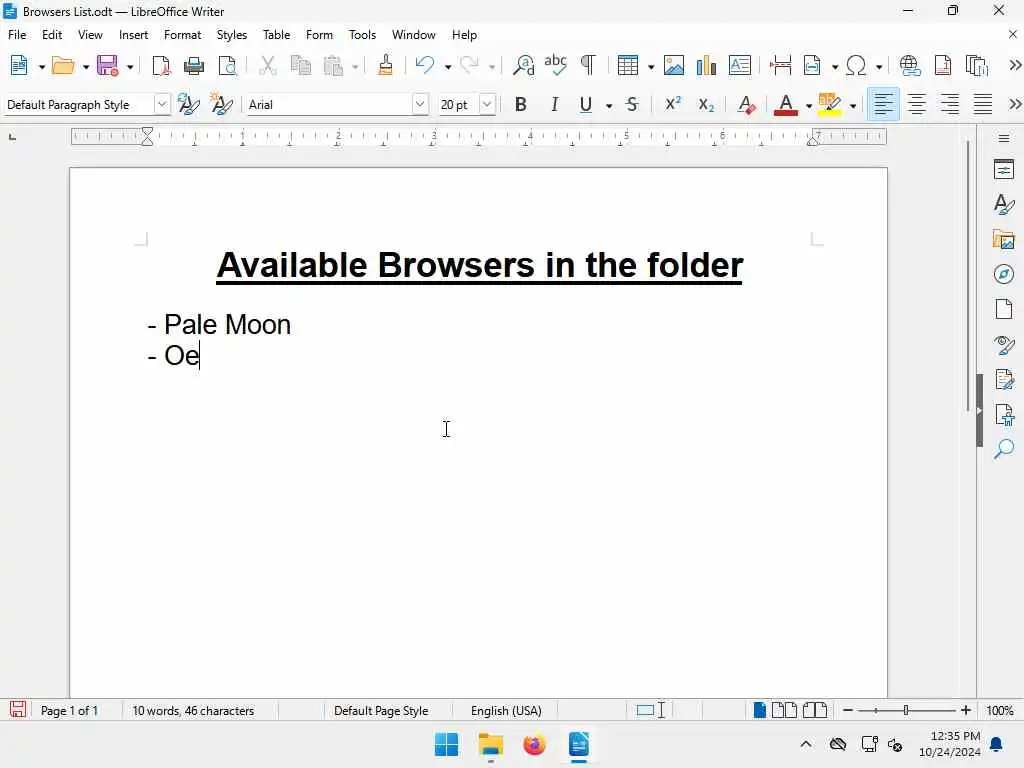Viewport: 1024px width, 768px height.
Task: Justify the paragraph
Action: tap(983, 104)
